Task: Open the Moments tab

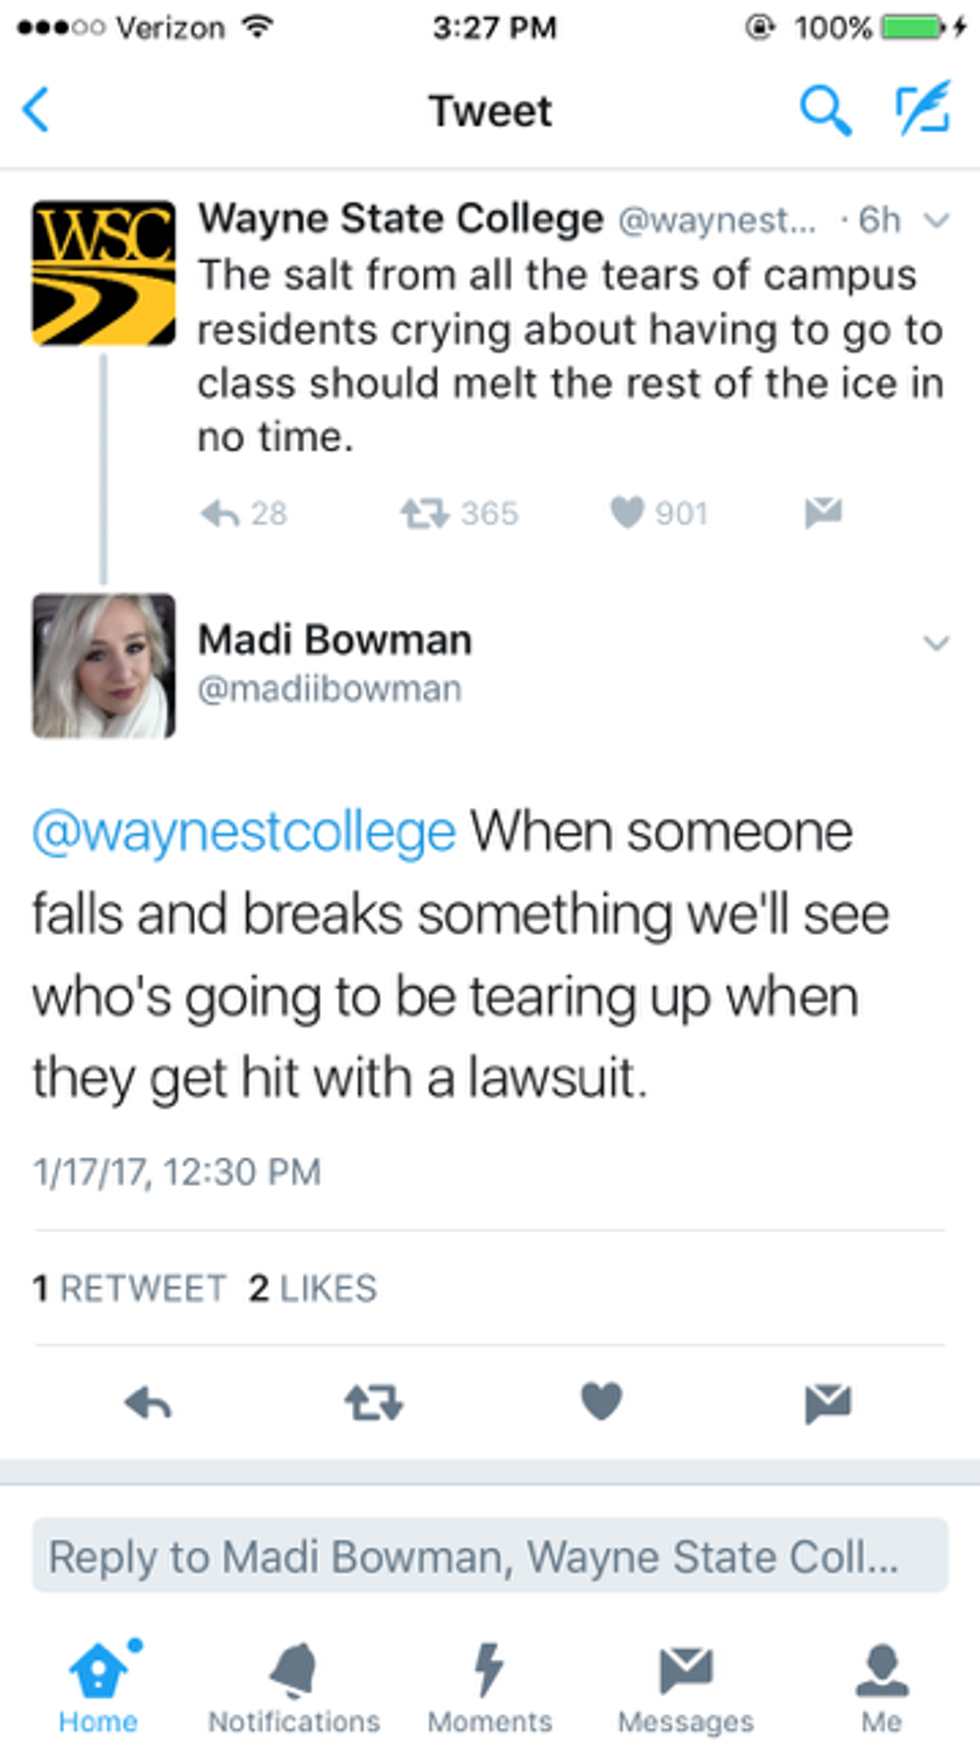Action: point(489,1687)
